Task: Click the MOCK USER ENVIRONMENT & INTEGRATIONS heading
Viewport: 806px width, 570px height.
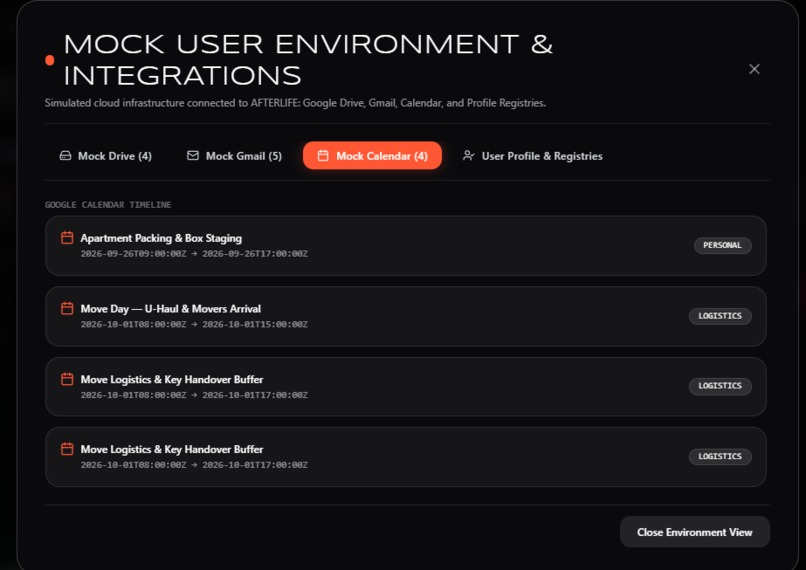Action: [308, 60]
